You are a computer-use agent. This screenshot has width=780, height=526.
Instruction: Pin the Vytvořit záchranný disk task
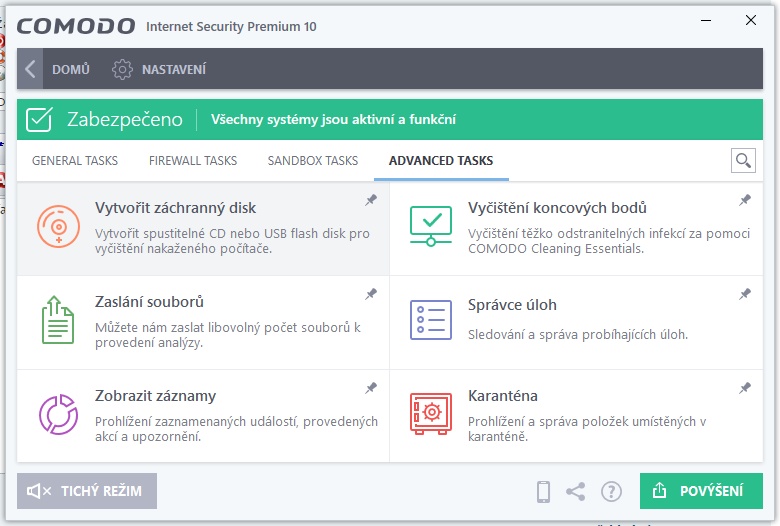(371, 200)
